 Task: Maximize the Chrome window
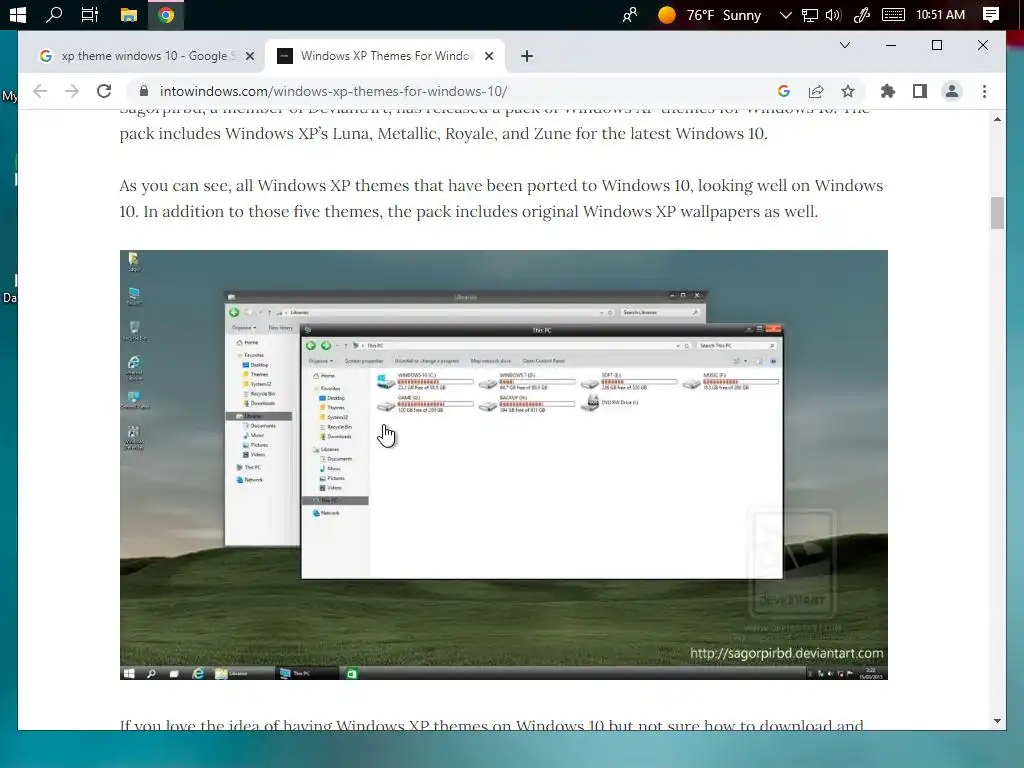936,45
